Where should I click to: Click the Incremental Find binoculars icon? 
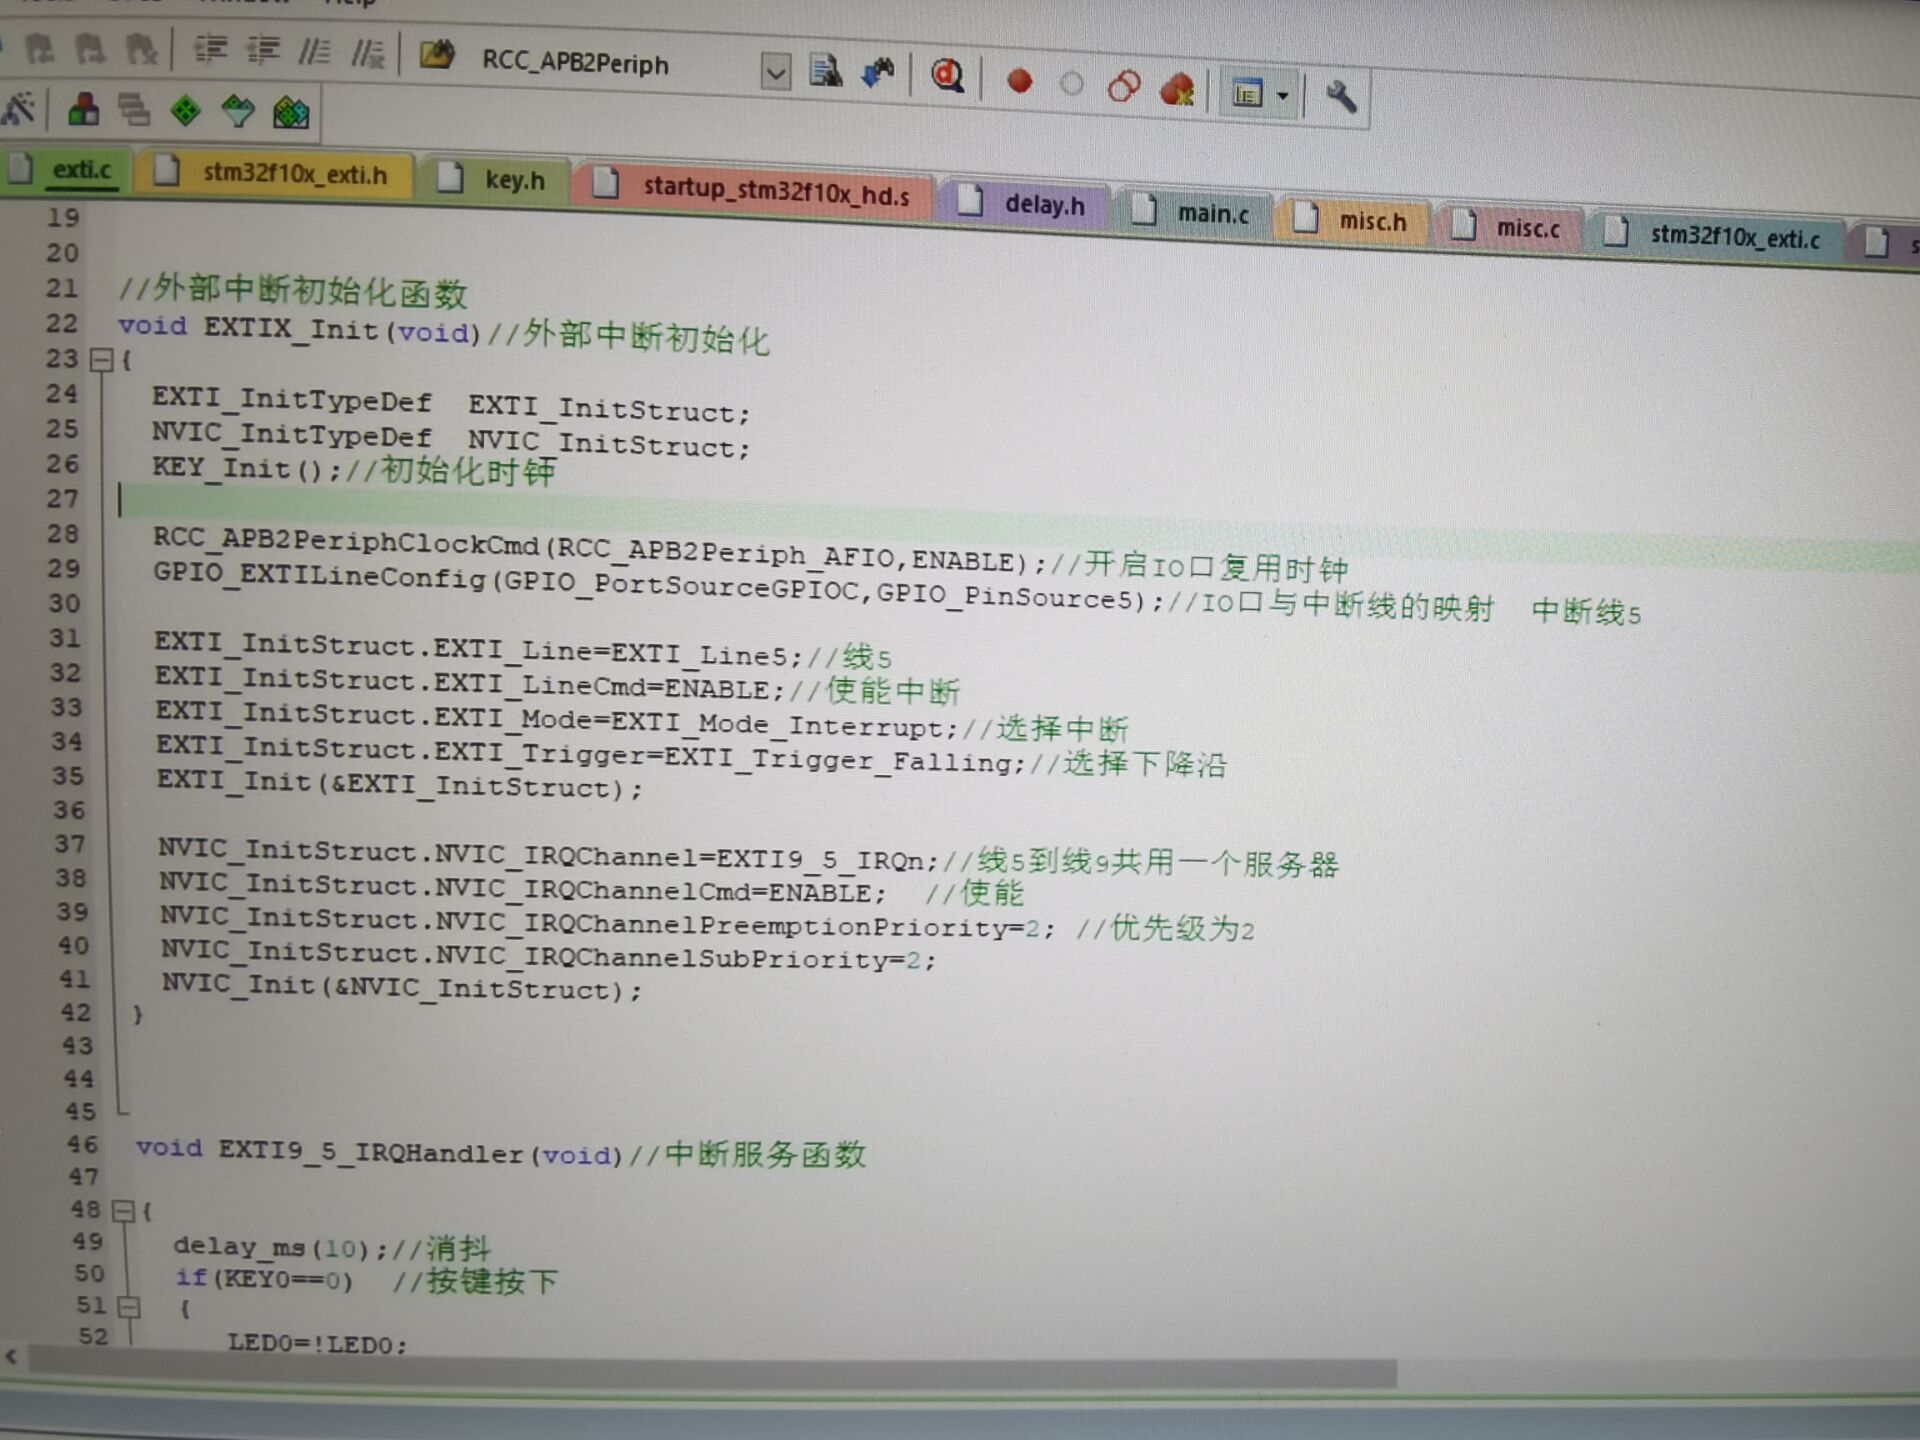[x=877, y=73]
